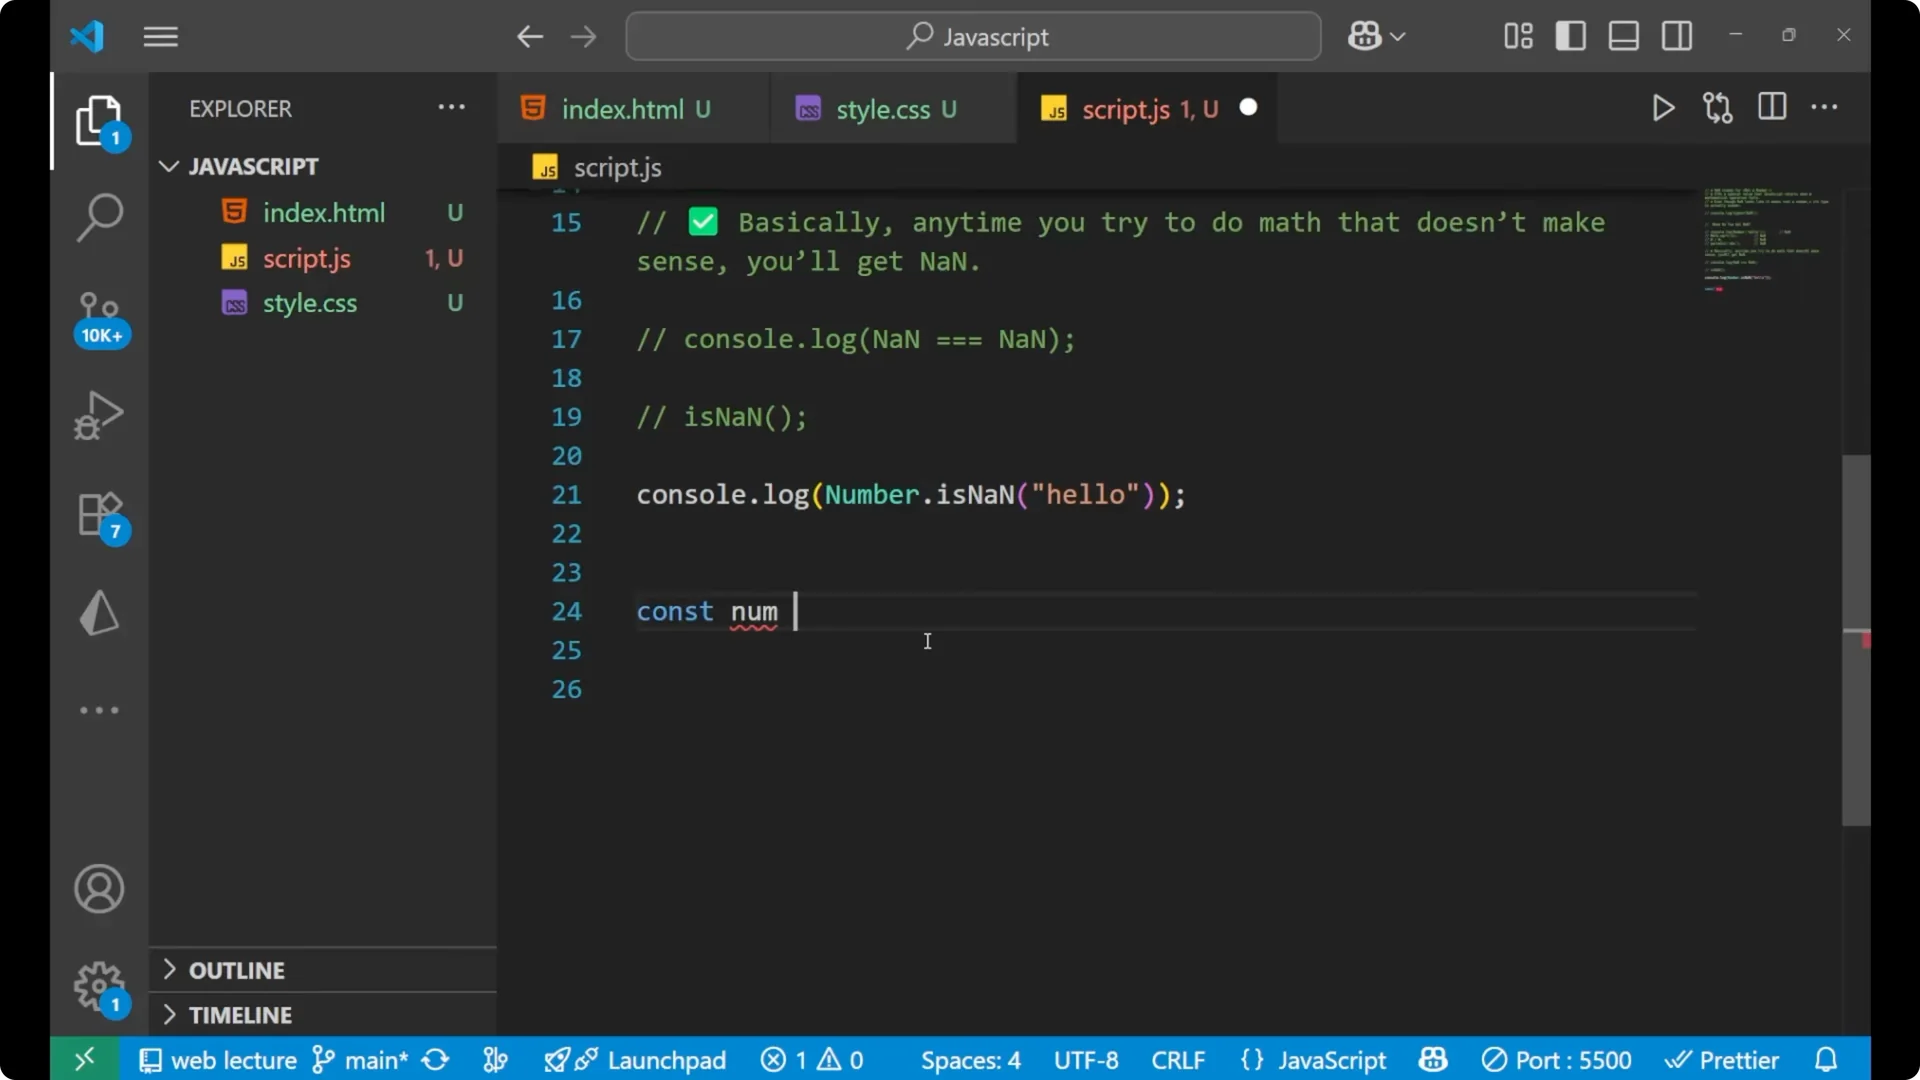Toggle the primary sidebar visibility
1920x1080 pixels.
click(1570, 35)
